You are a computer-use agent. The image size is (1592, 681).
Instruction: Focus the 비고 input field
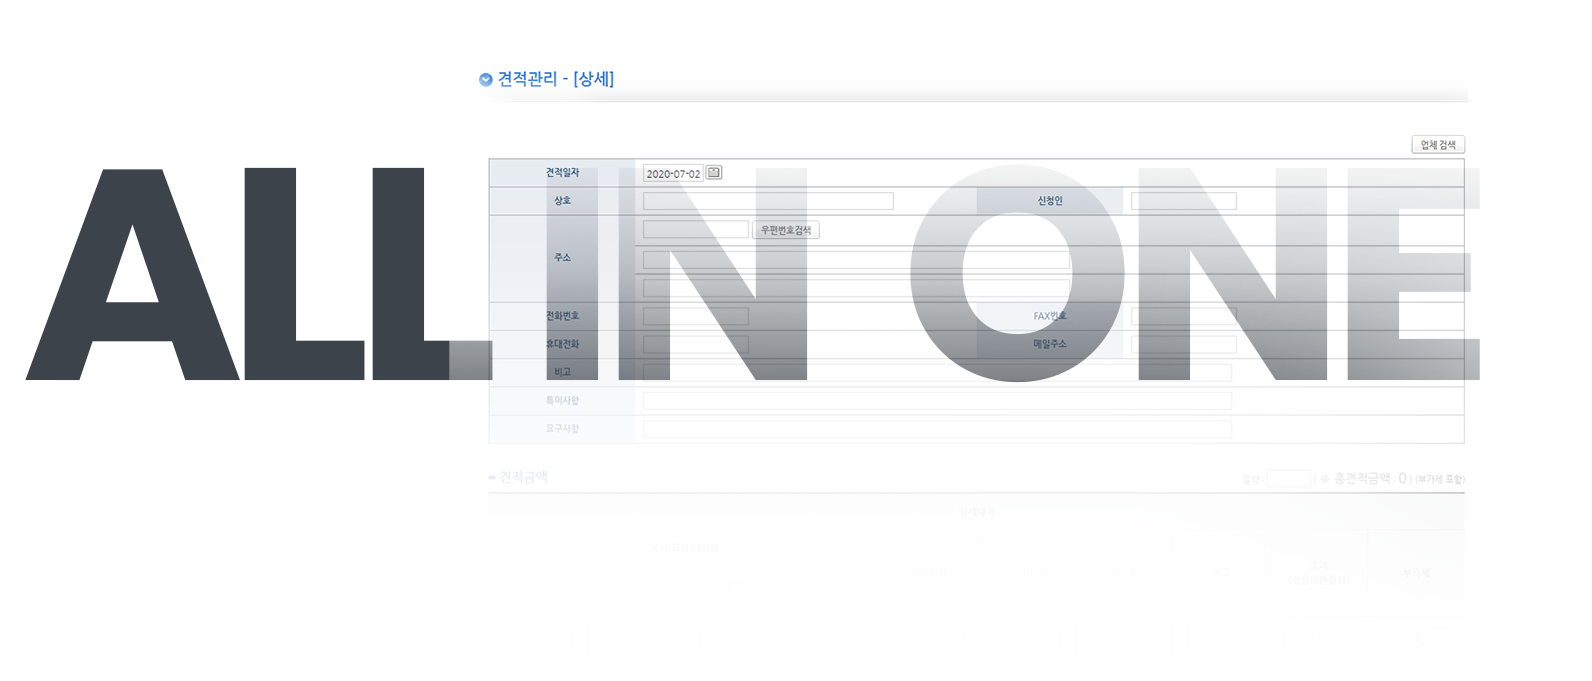937,372
